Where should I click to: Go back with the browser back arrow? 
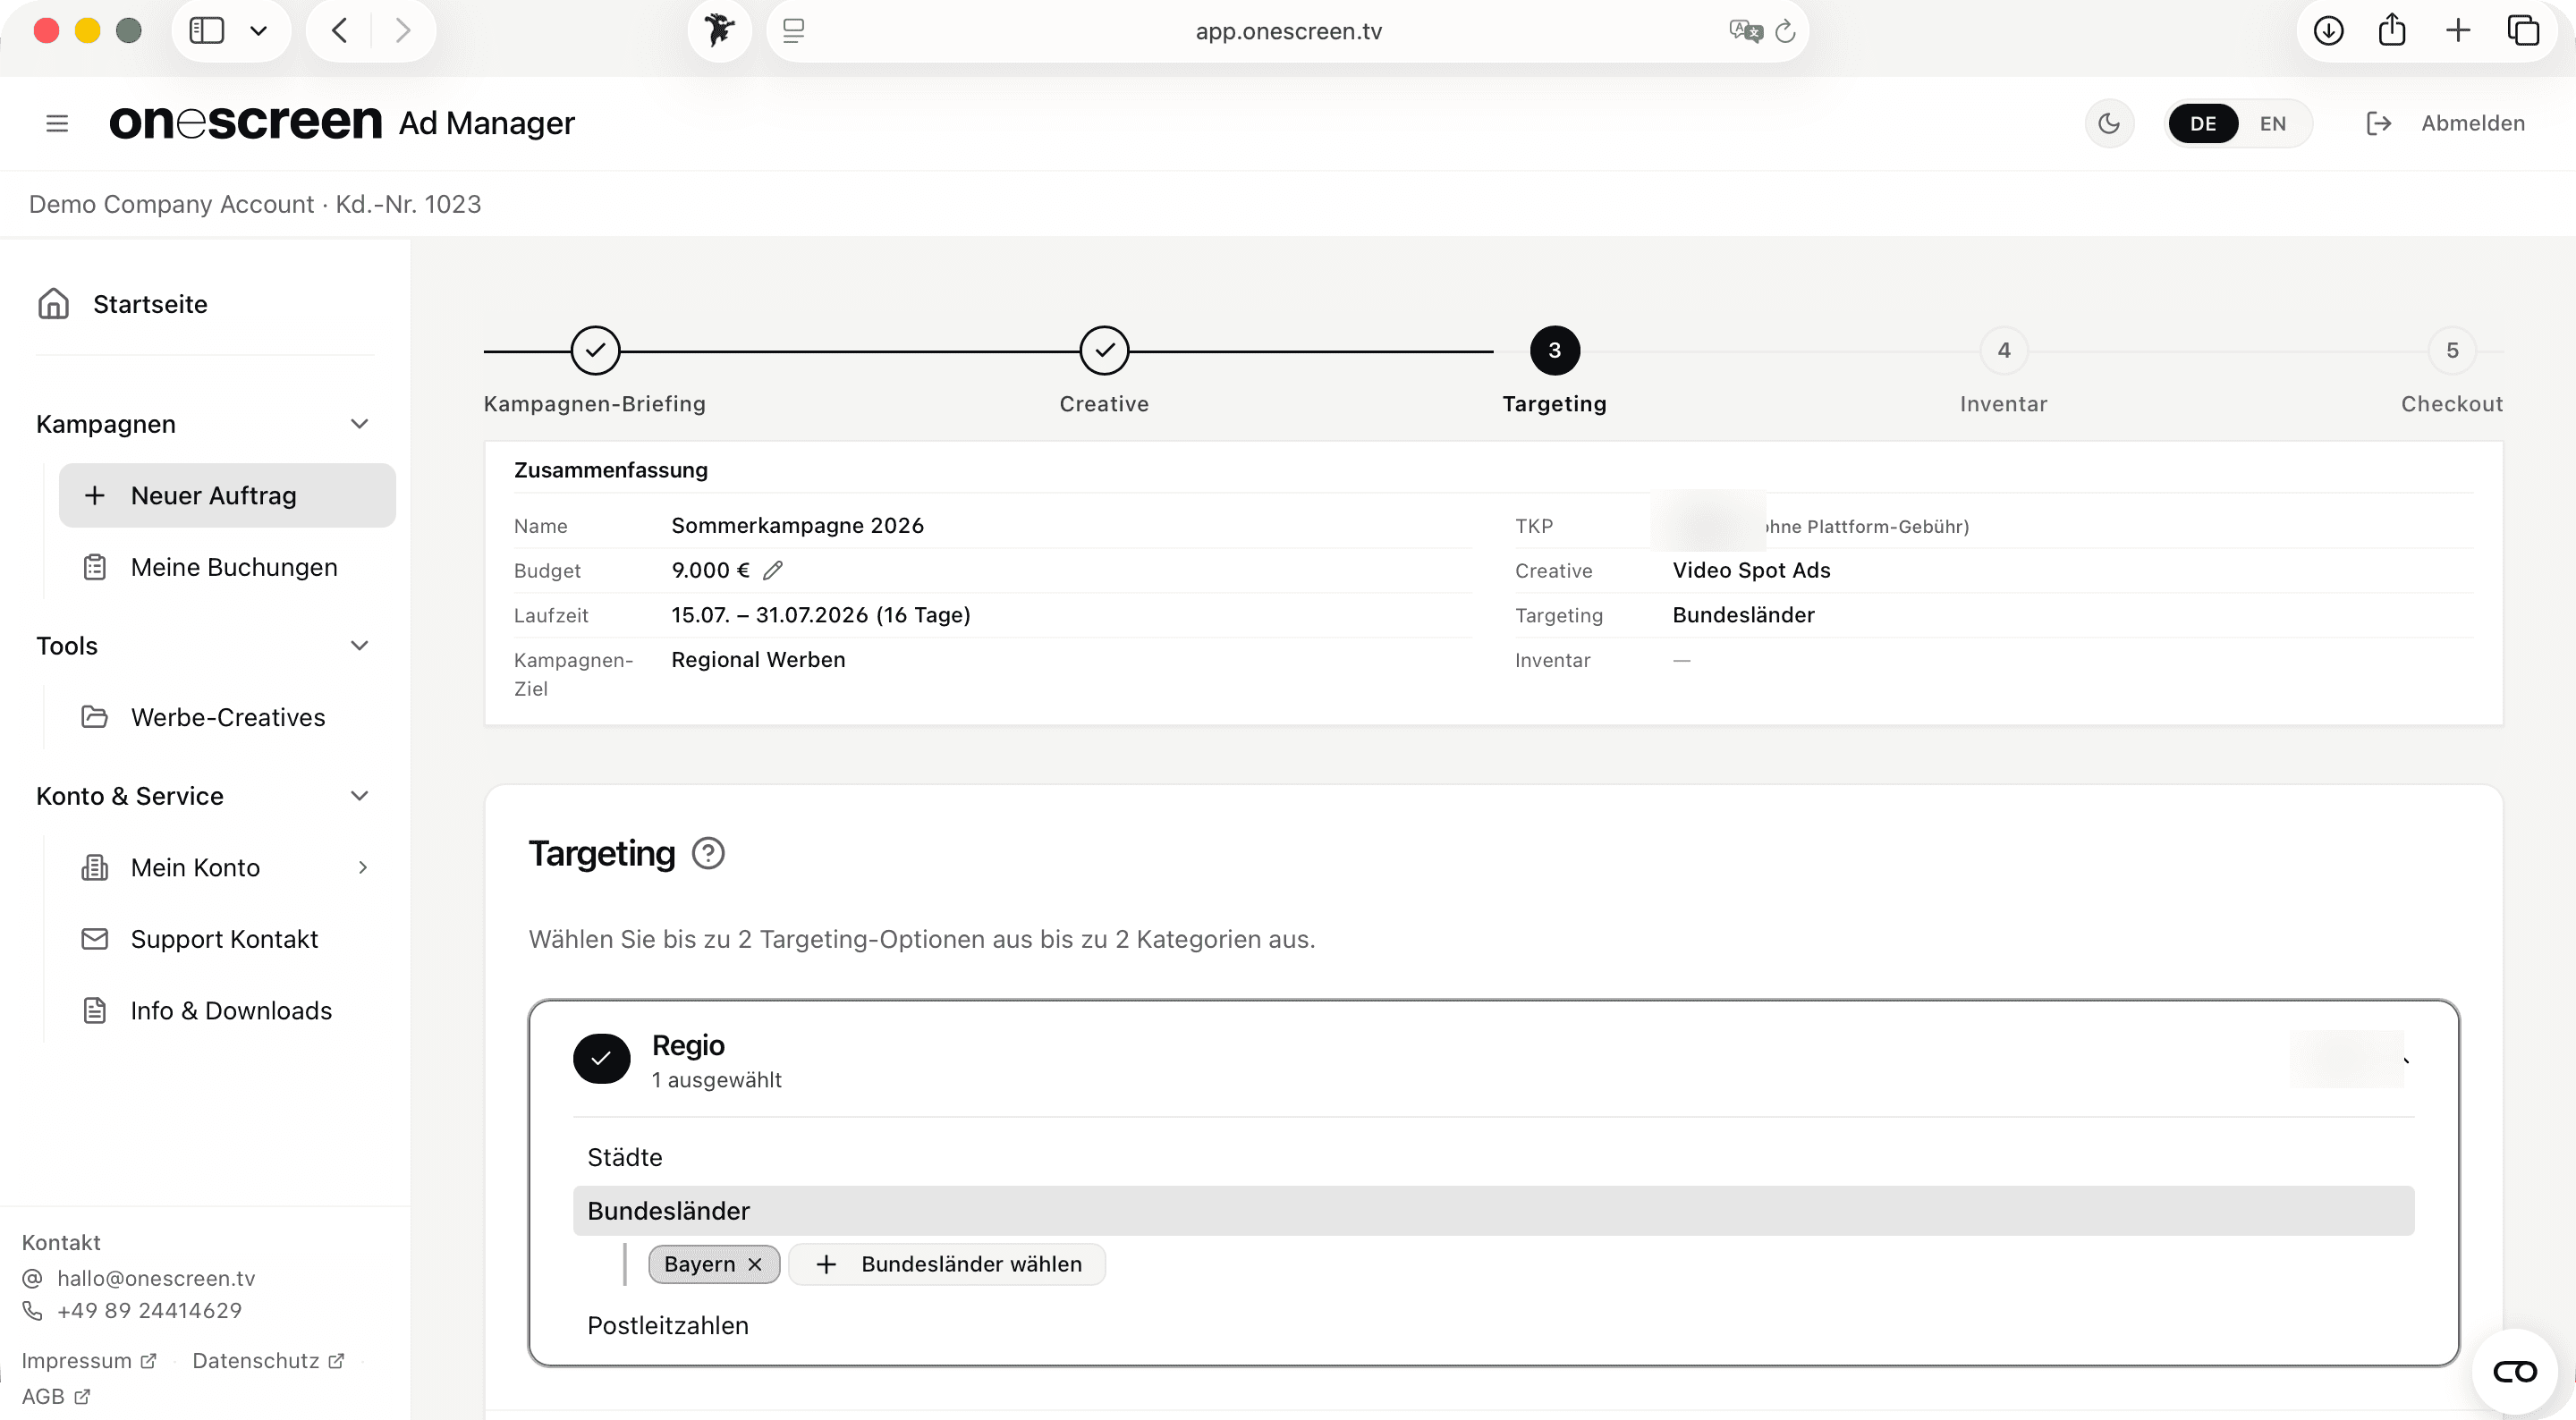[x=340, y=30]
